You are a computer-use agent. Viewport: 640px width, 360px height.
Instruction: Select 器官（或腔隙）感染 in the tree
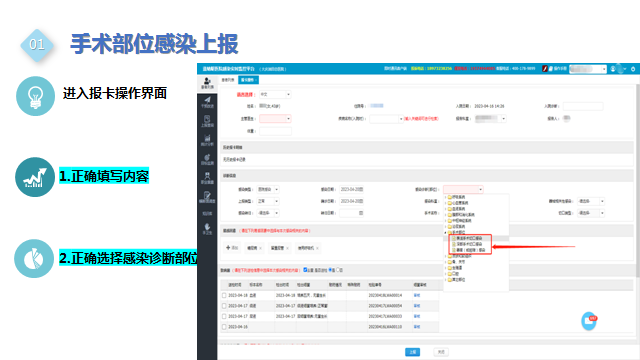click(471, 250)
